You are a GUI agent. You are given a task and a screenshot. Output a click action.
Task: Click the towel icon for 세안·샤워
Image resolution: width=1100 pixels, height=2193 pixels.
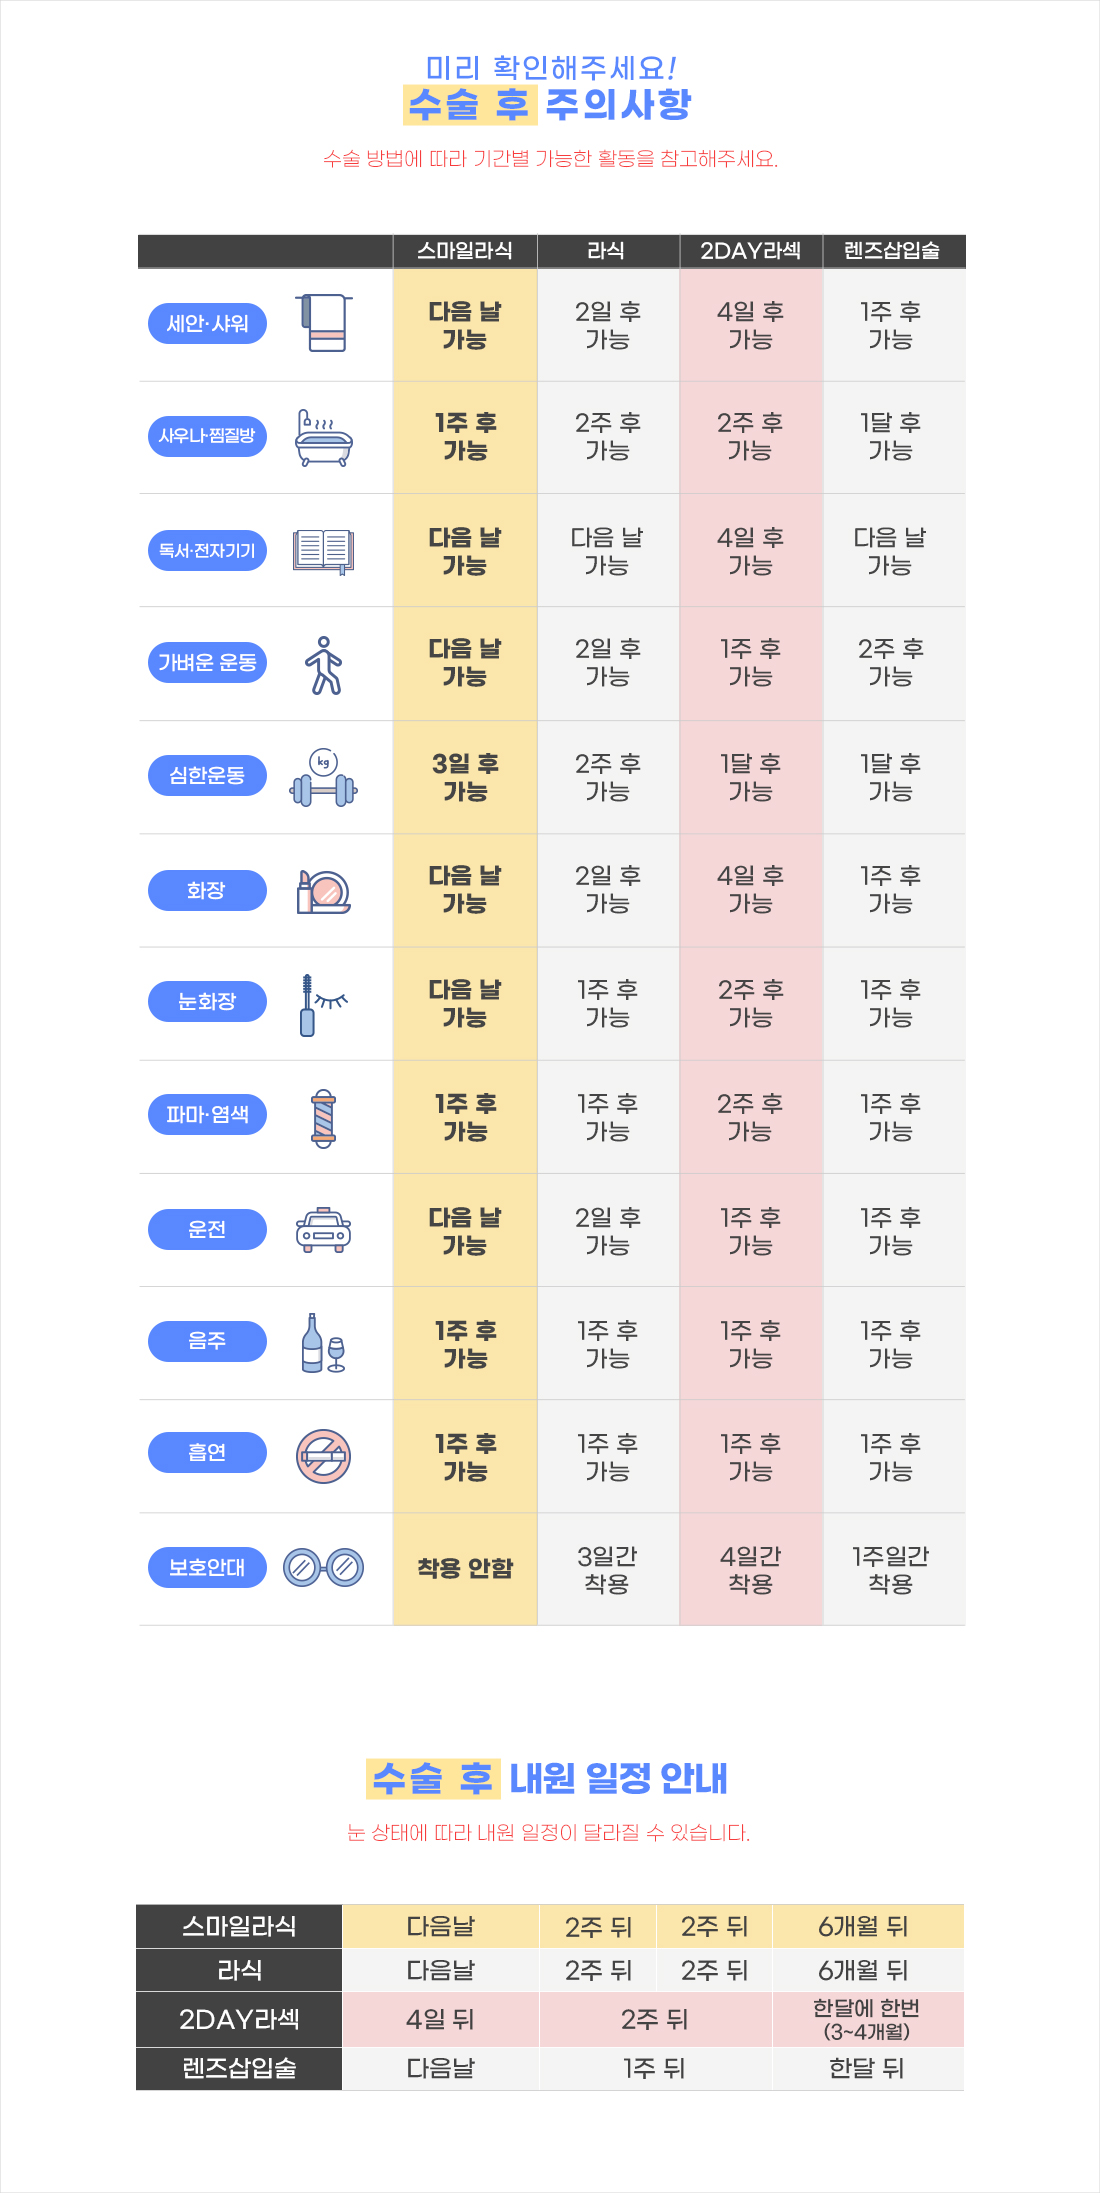pos(324,323)
